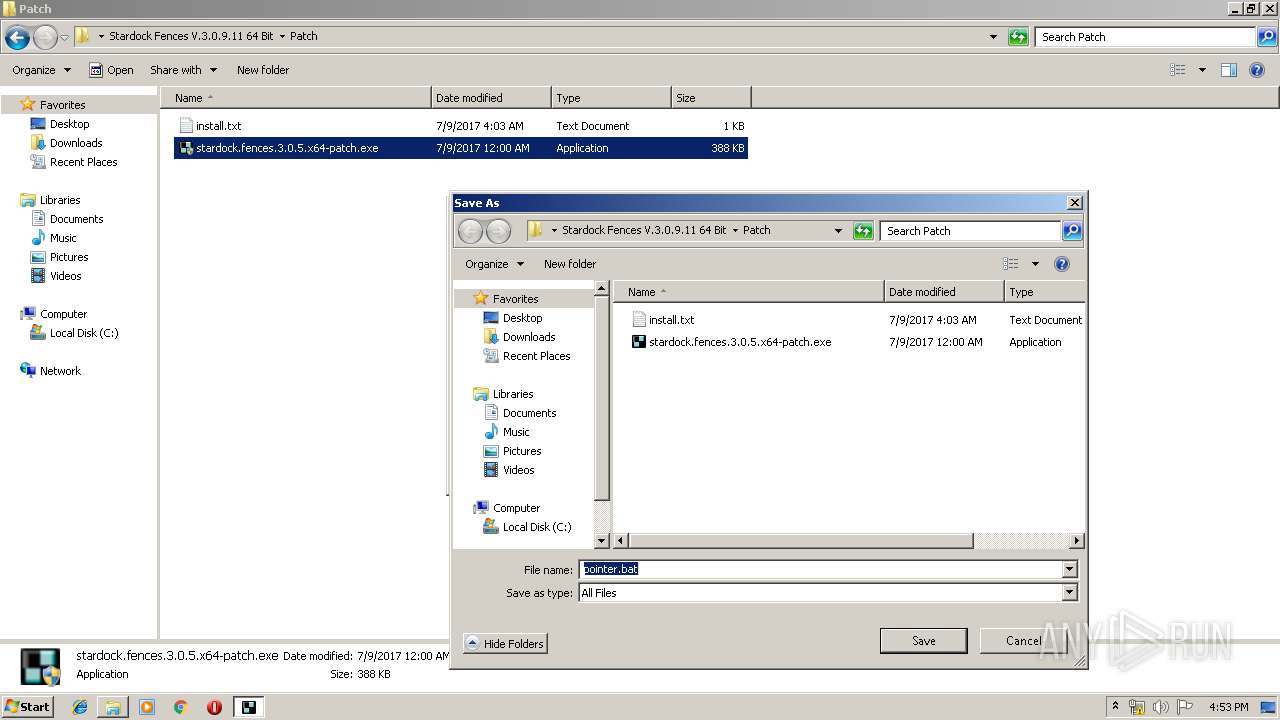Go back in the Patch Explorer window

17,37
